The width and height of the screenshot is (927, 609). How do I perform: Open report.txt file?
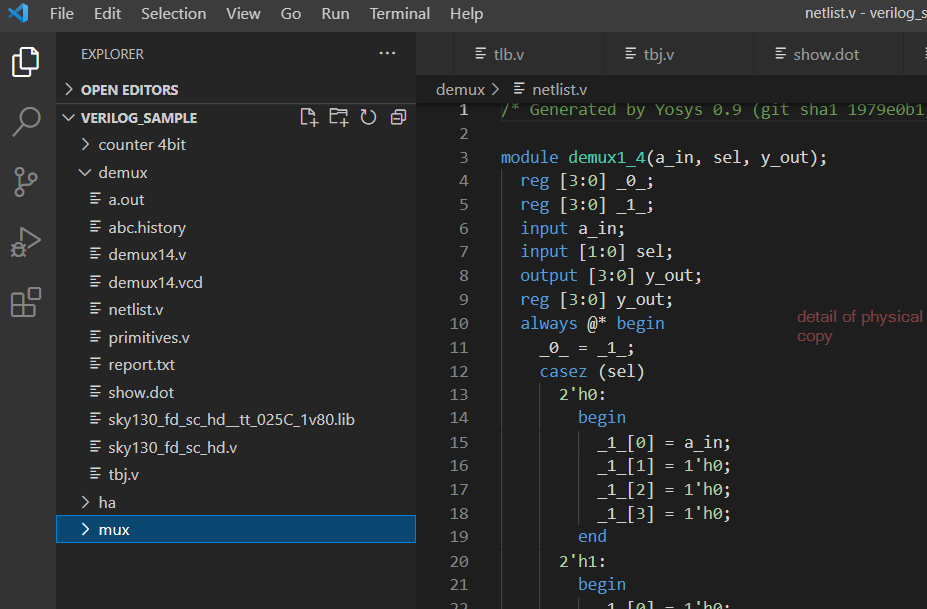(236, 364)
